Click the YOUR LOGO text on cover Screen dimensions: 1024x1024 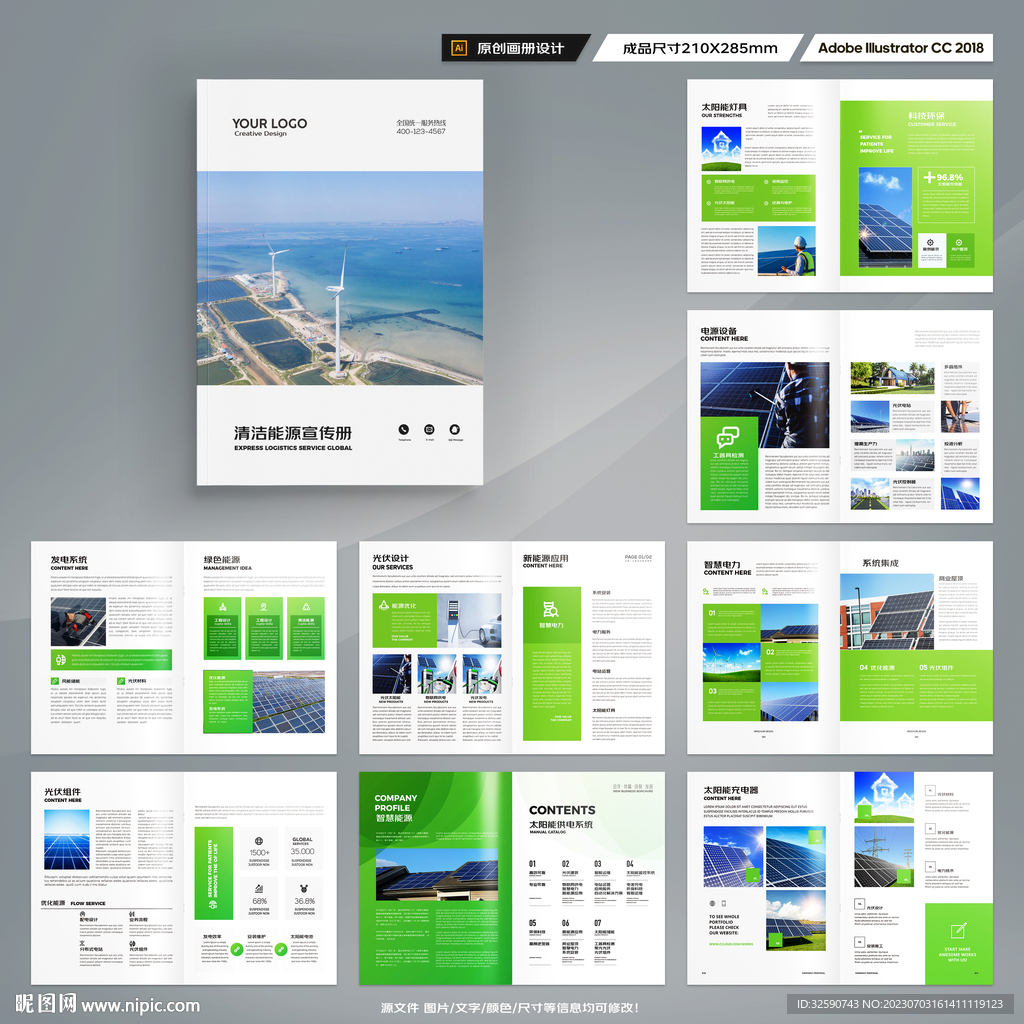[x=269, y=123]
